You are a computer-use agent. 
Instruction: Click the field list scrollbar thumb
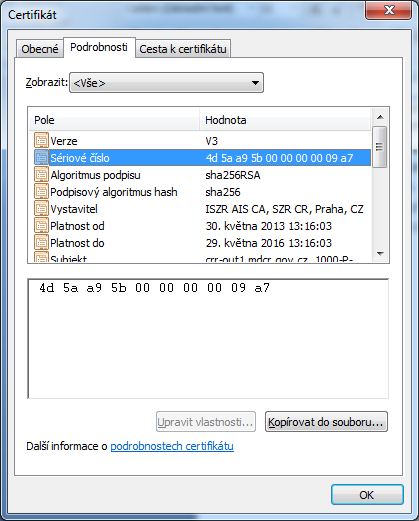380,147
